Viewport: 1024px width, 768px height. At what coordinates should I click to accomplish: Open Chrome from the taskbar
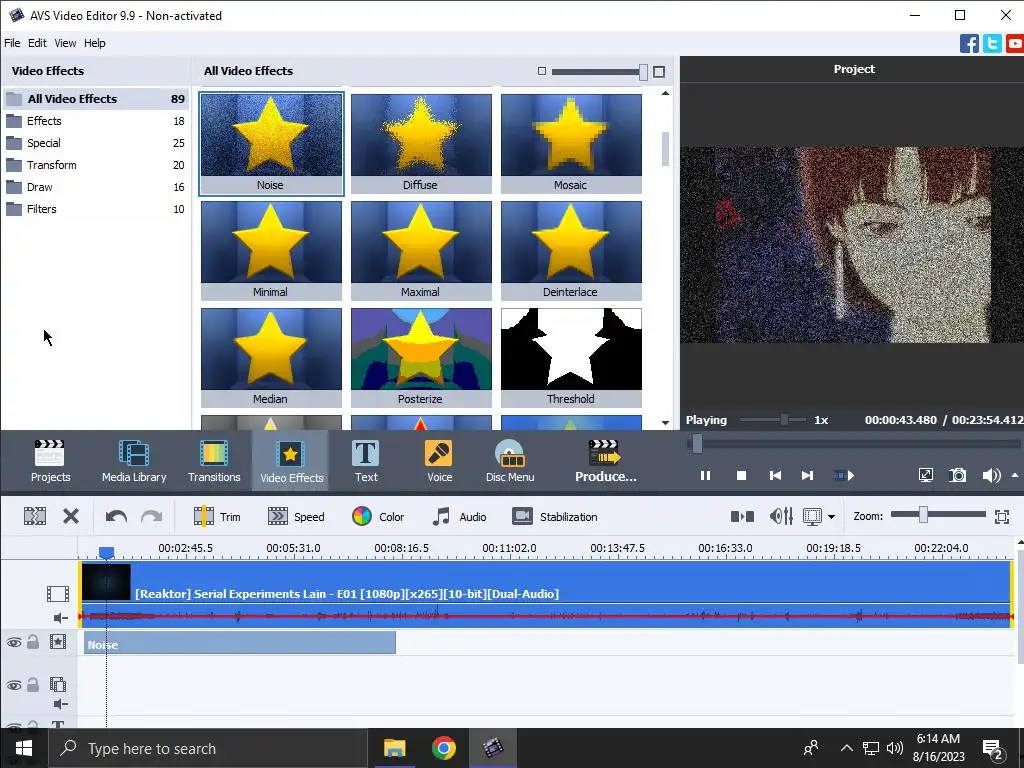443,748
